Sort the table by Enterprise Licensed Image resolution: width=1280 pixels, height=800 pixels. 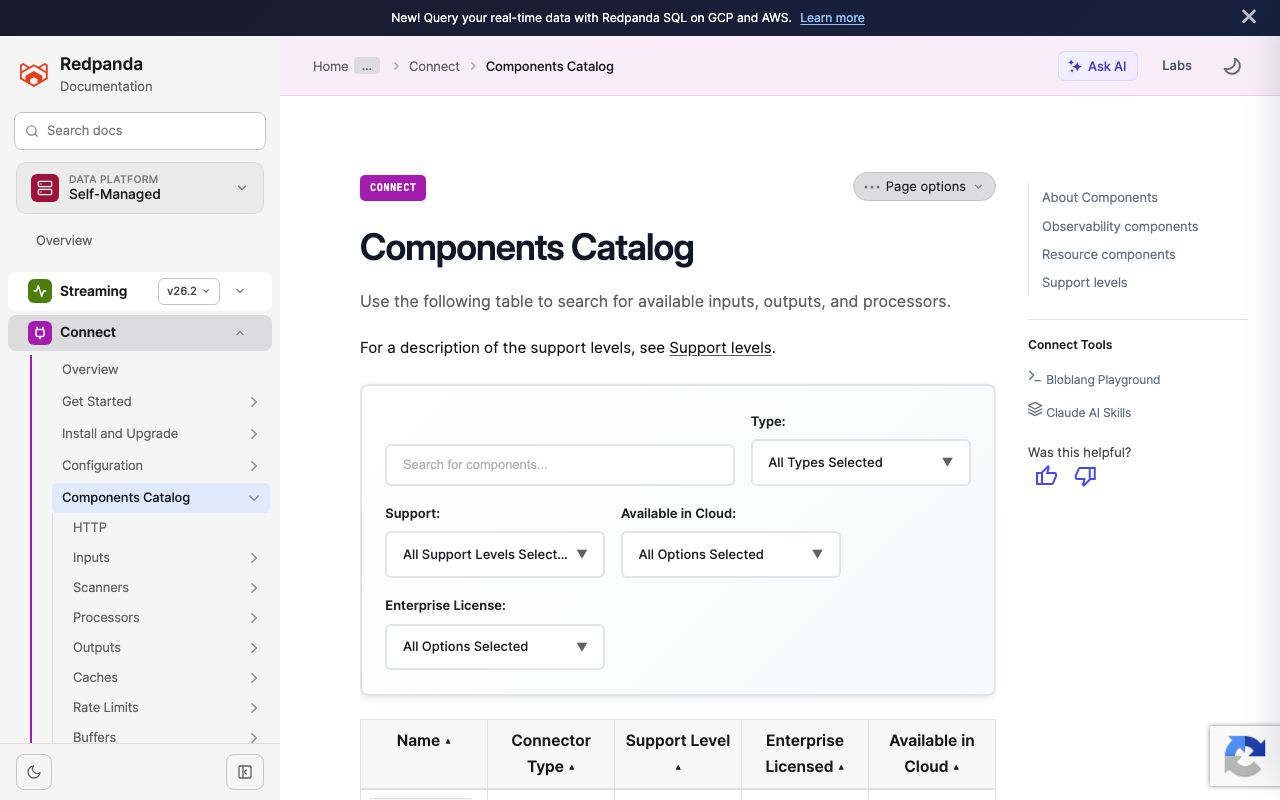(x=805, y=754)
